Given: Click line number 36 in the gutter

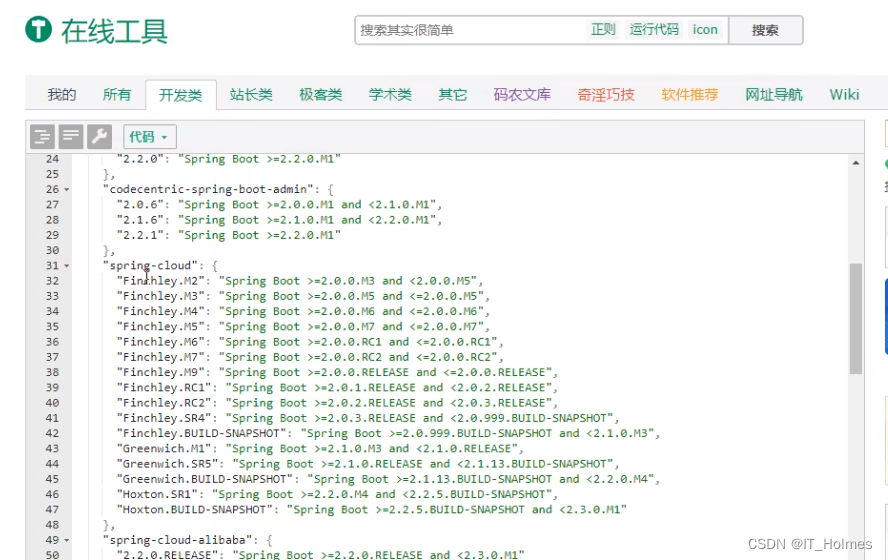Looking at the screenshot, I should pos(52,341).
